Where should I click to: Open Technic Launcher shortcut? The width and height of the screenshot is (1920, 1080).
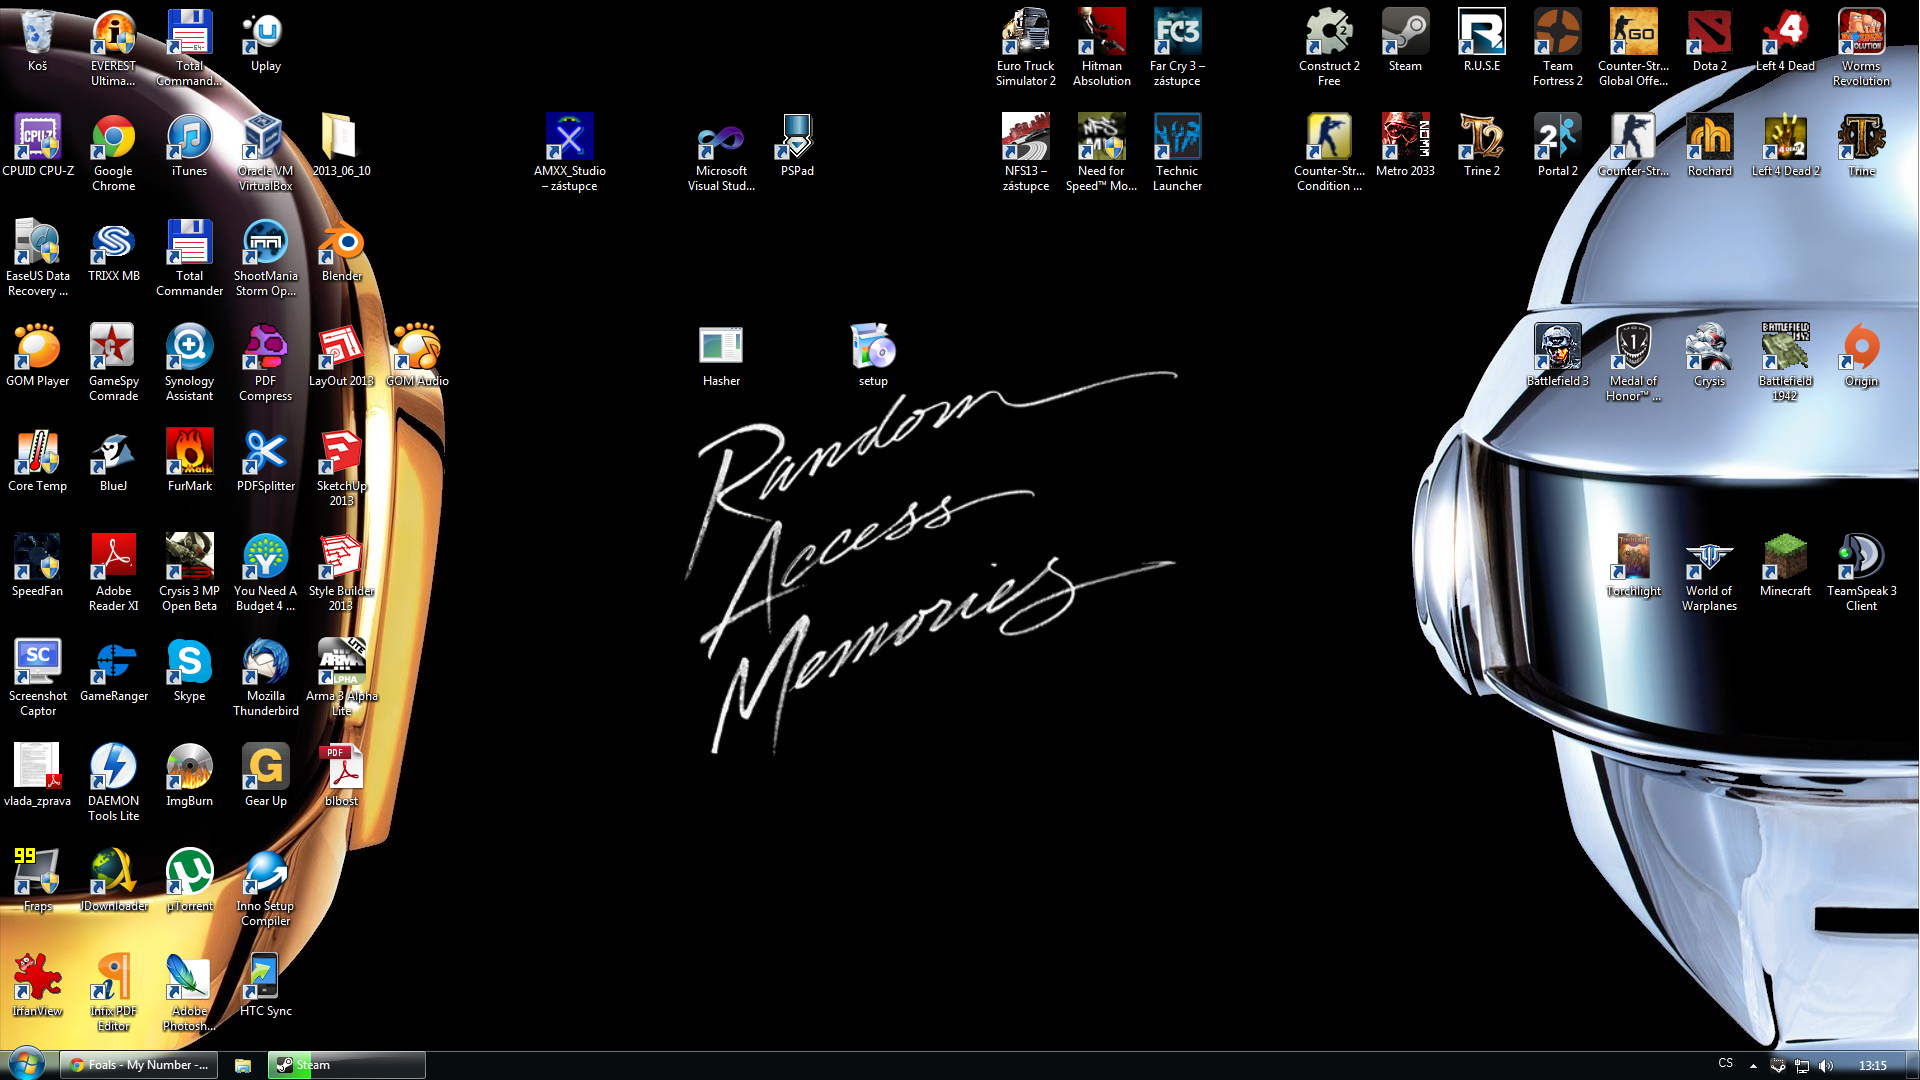pos(1177,153)
